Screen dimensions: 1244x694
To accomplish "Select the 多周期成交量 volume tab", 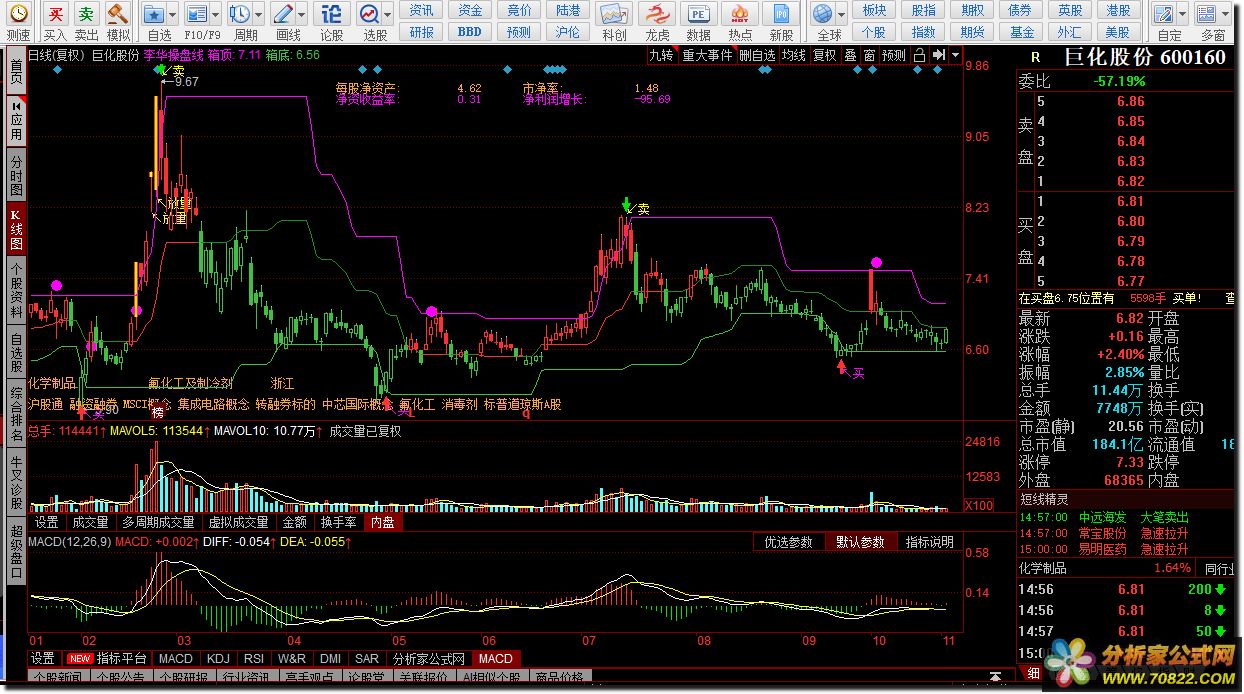I will point(159,522).
